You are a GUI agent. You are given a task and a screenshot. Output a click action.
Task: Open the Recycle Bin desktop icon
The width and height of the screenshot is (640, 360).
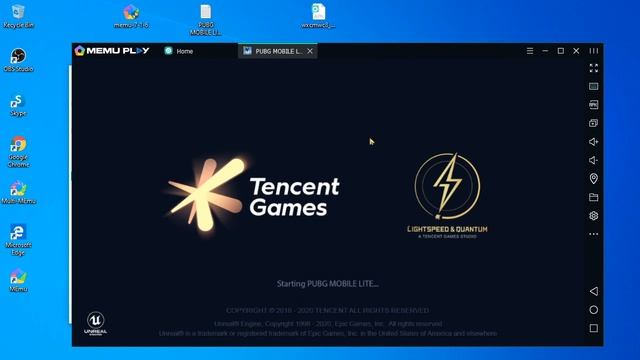click(18, 16)
